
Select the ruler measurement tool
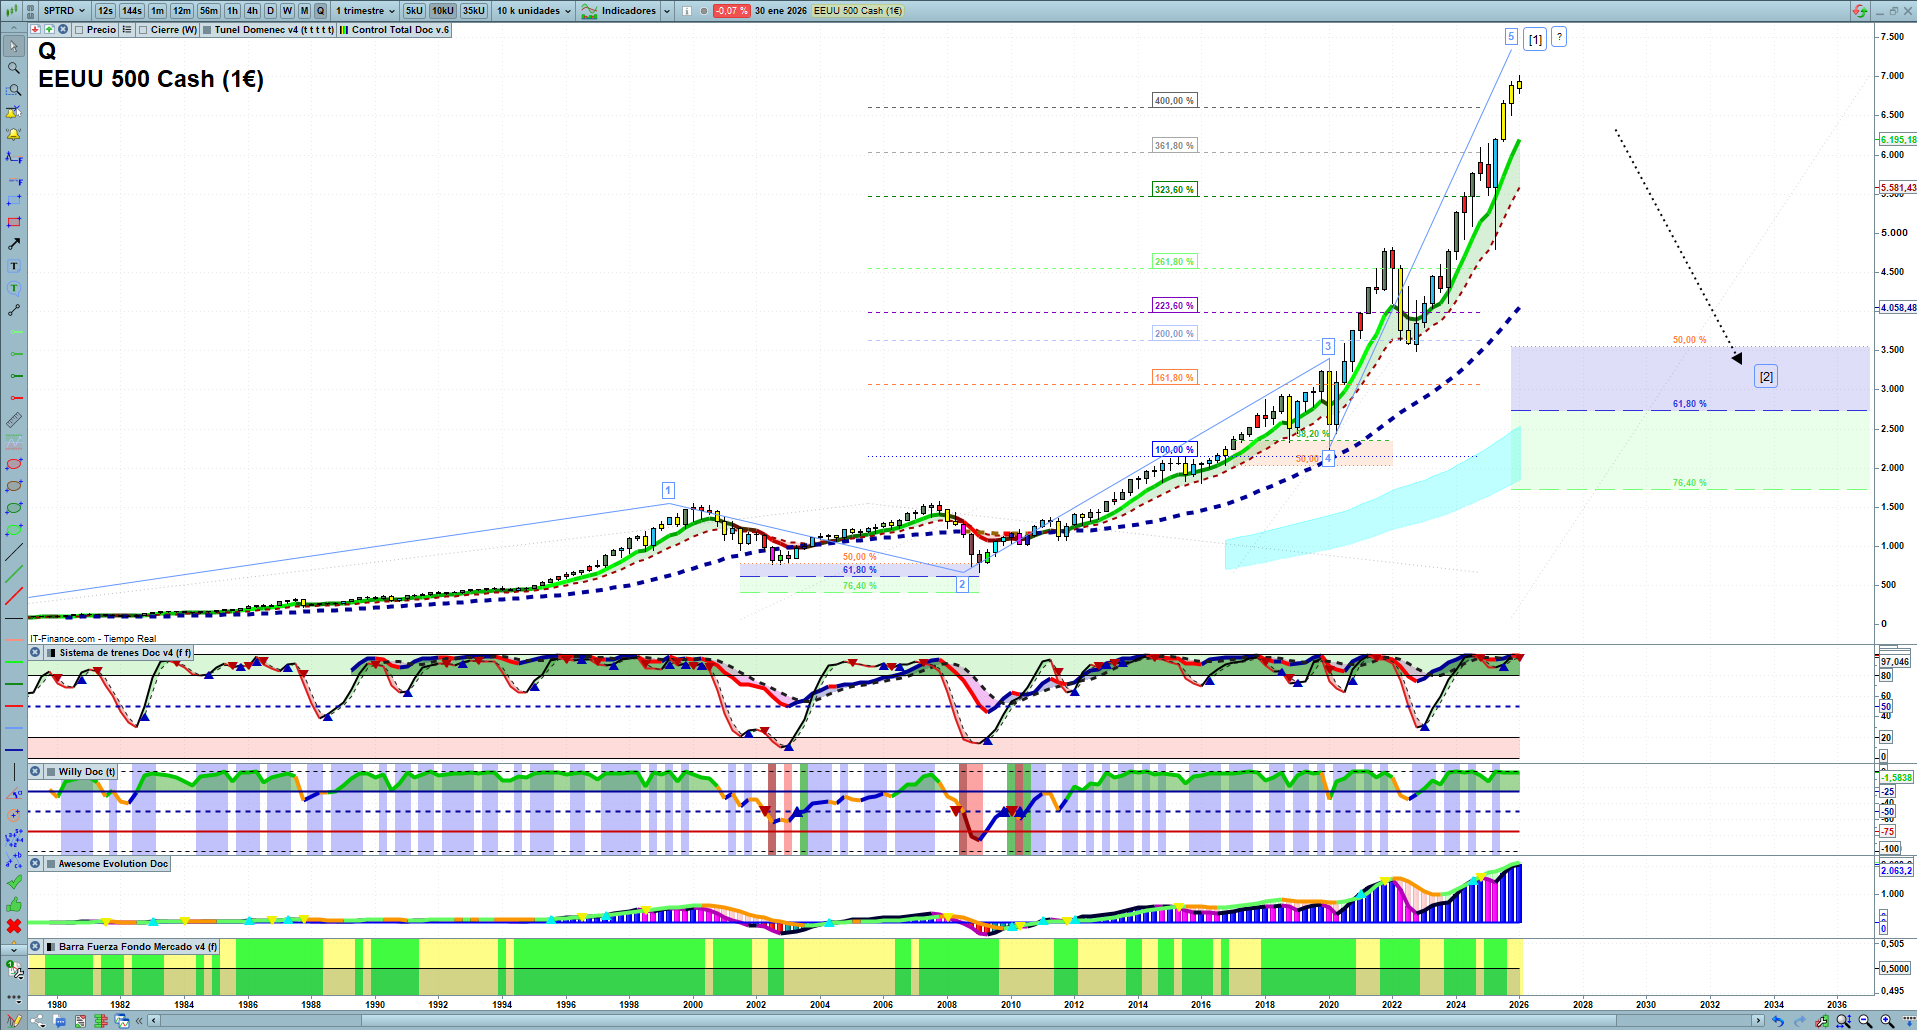pyautogui.click(x=14, y=420)
